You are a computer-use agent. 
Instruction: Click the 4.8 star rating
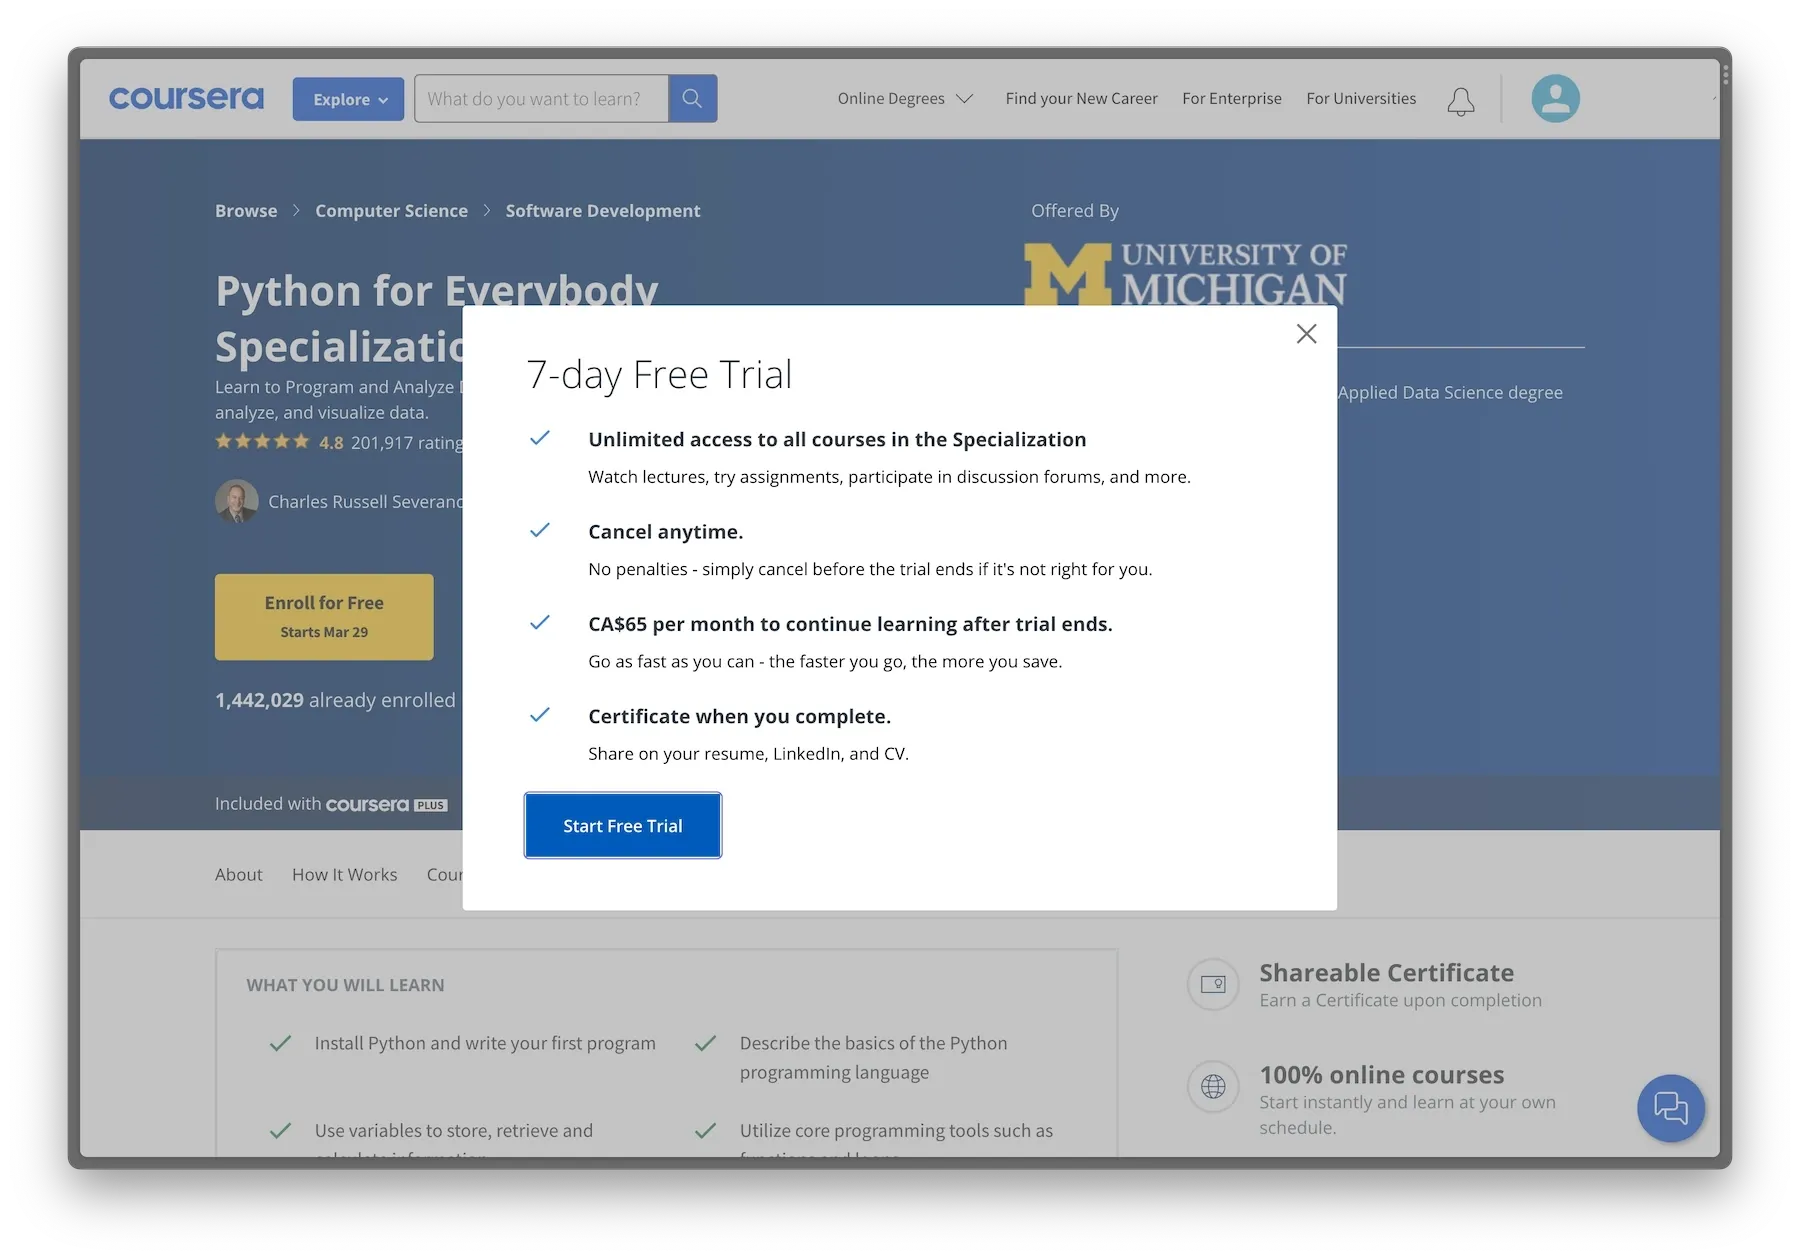coord(279,442)
